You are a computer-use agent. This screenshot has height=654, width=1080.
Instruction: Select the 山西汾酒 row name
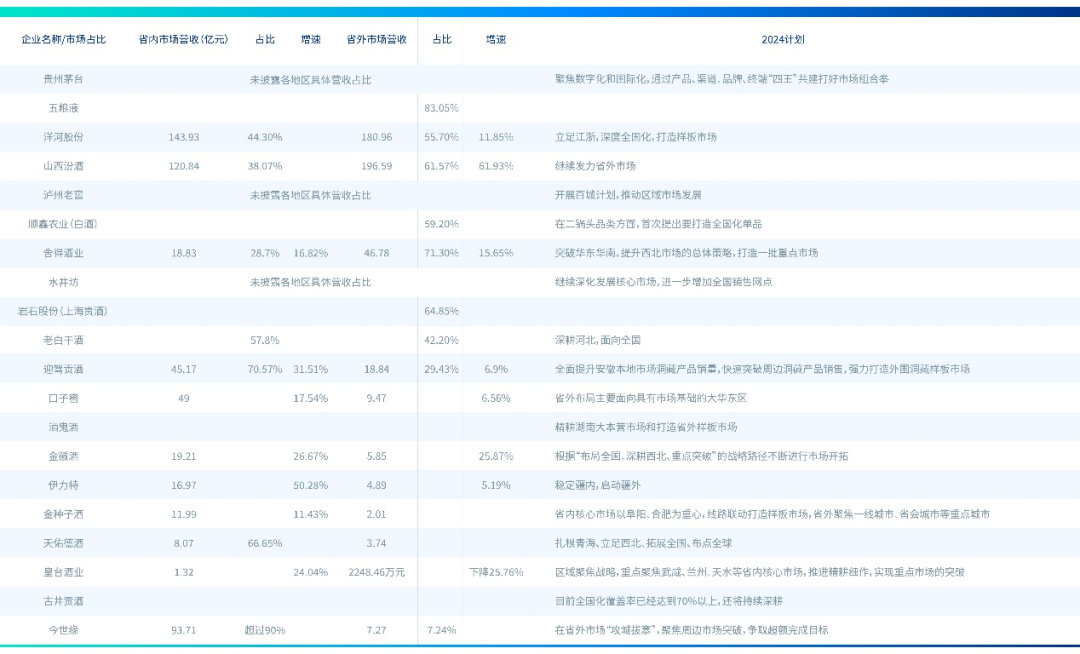pos(63,166)
